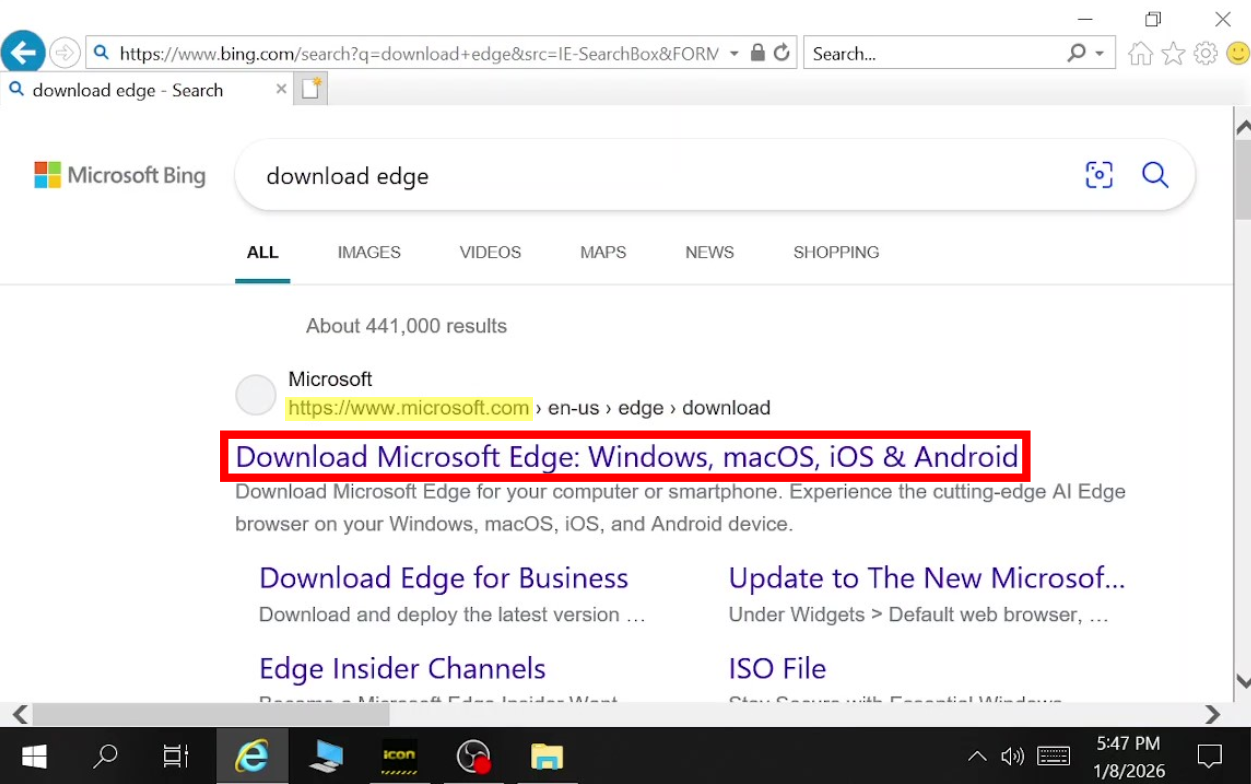The height and width of the screenshot is (784, 1251).
Task: Go to the Home page icon
Action: 1140,54
